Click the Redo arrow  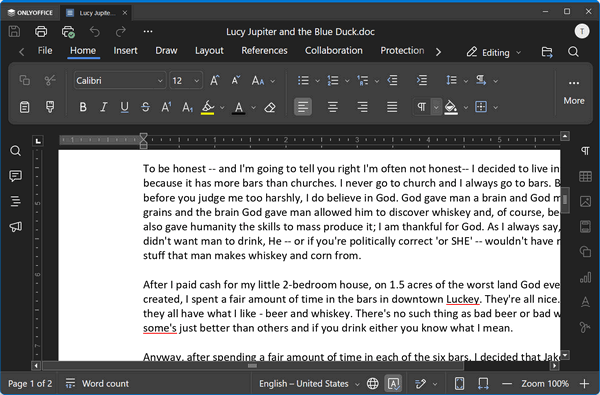121,31
